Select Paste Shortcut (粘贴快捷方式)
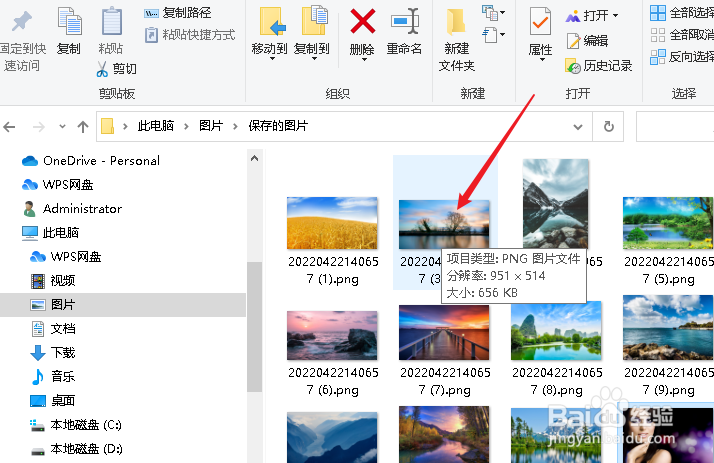Image resolution: width=714 pixels, height=463 pixels. (190, 35)
